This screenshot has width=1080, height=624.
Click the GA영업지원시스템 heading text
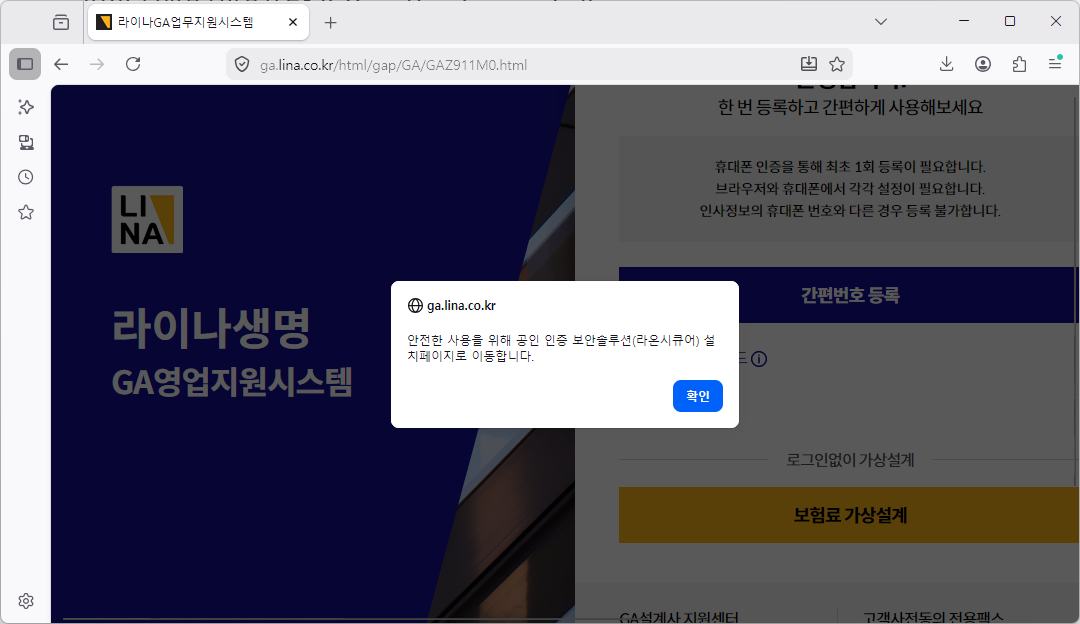pyautogui.click(x=232, y=382)
